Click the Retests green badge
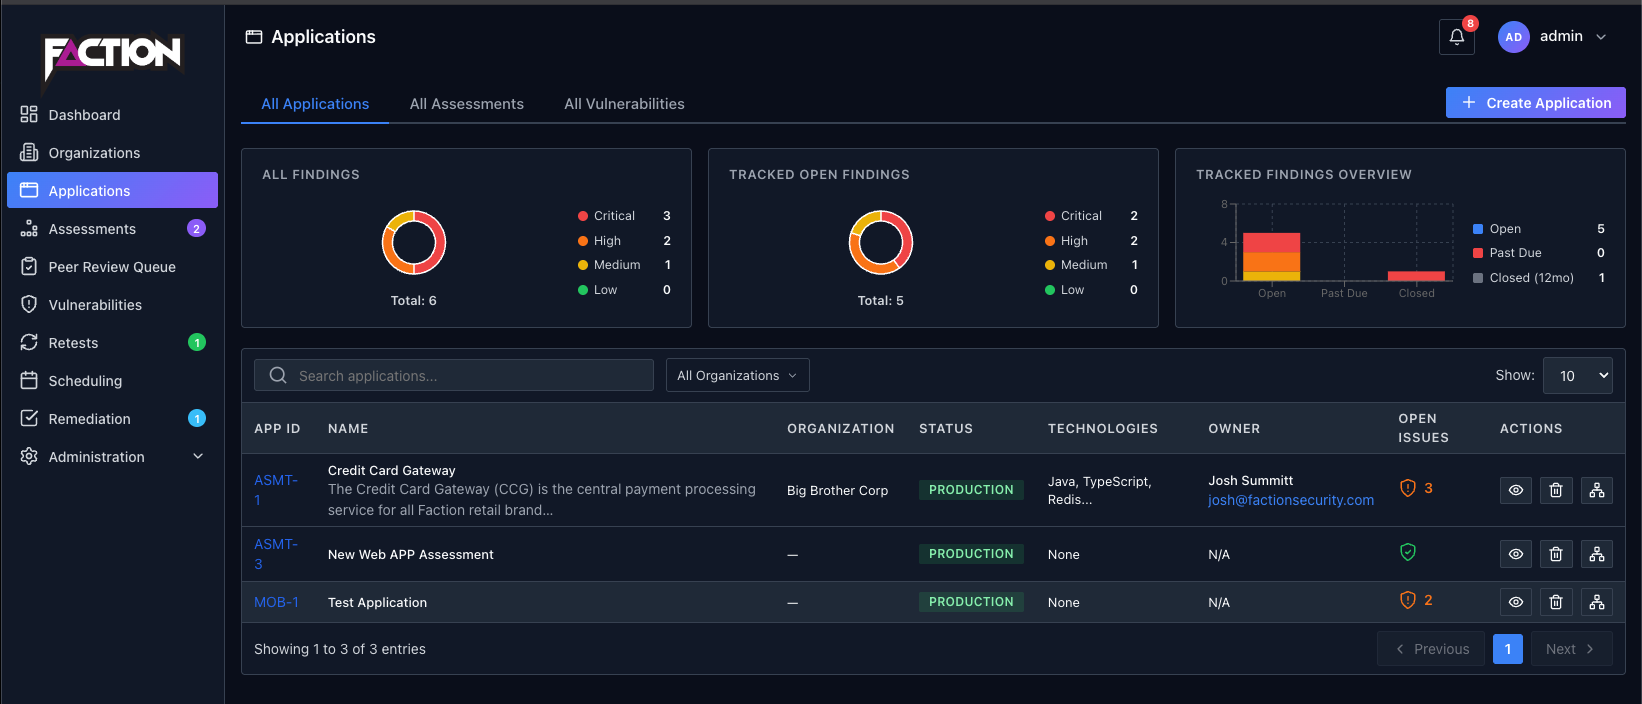The image size is (1642, 704). click(197, 343)
